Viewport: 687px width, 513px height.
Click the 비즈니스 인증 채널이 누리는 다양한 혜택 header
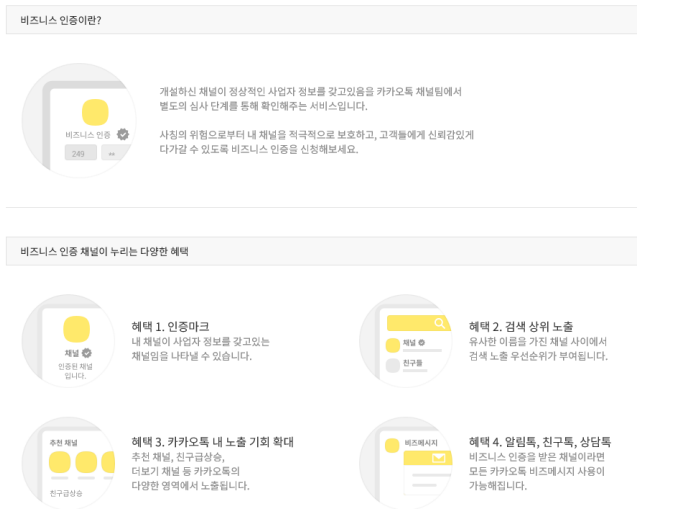(x=321, y=251)
